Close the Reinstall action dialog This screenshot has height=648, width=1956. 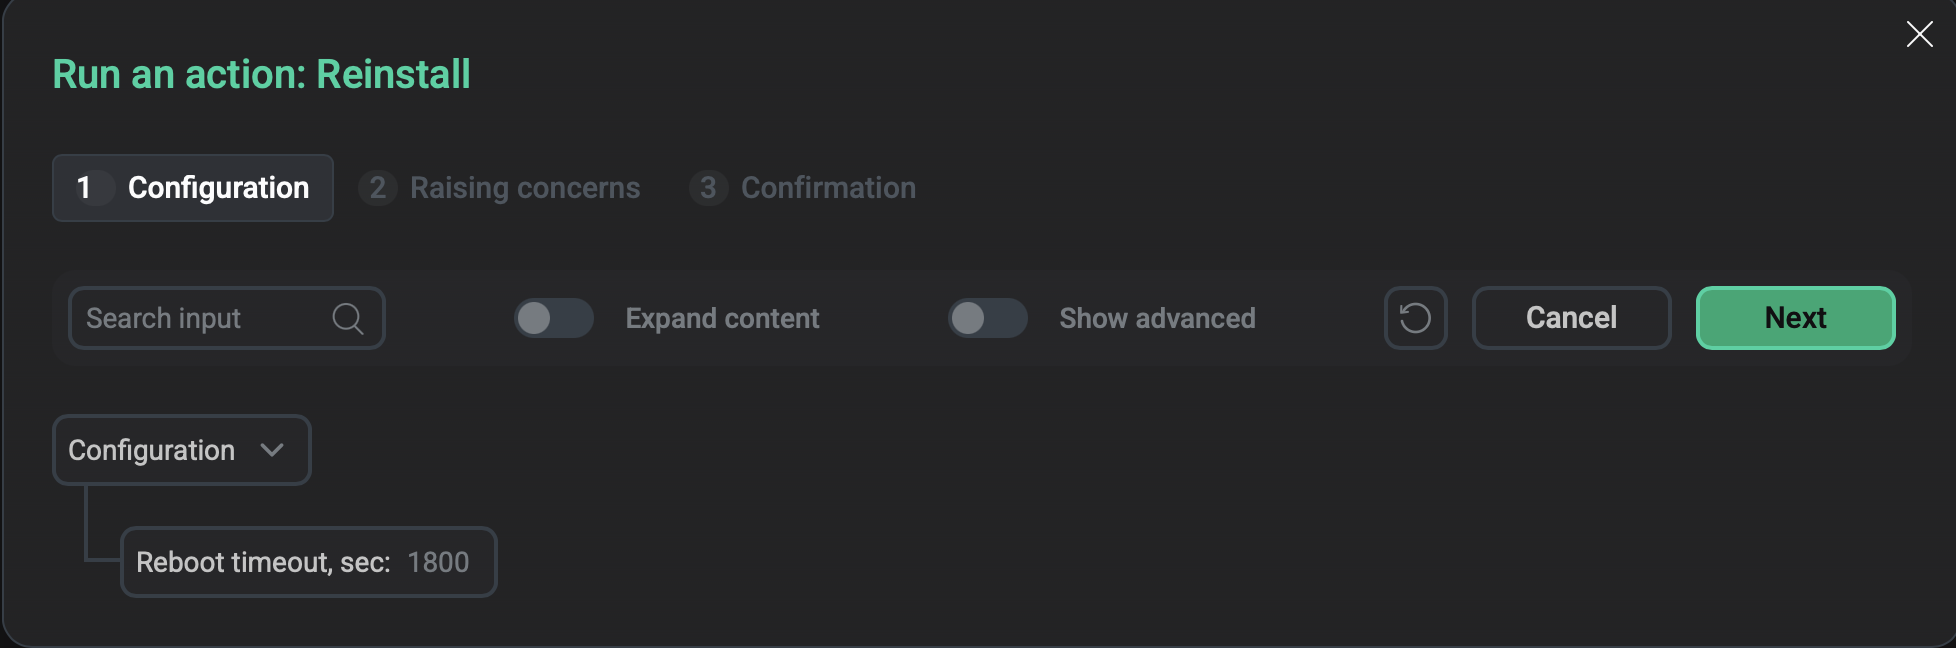[1919, 34]
